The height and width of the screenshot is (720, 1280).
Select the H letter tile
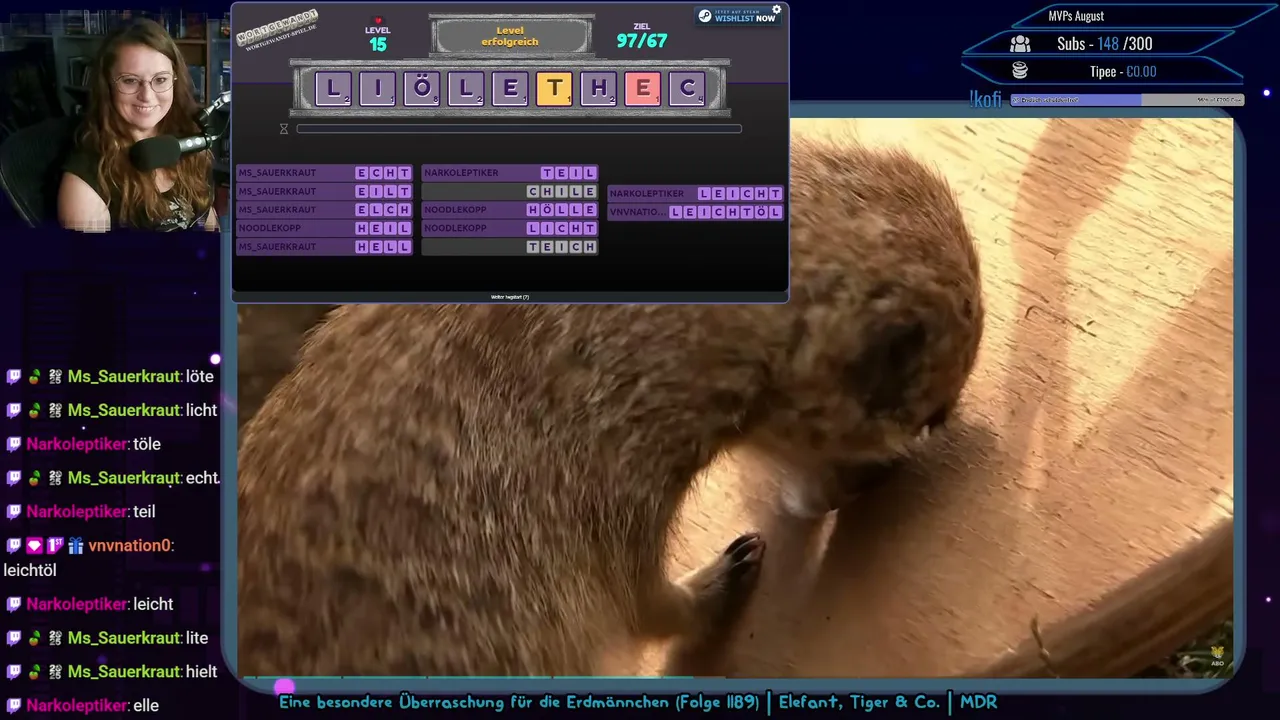click(597, 88)
